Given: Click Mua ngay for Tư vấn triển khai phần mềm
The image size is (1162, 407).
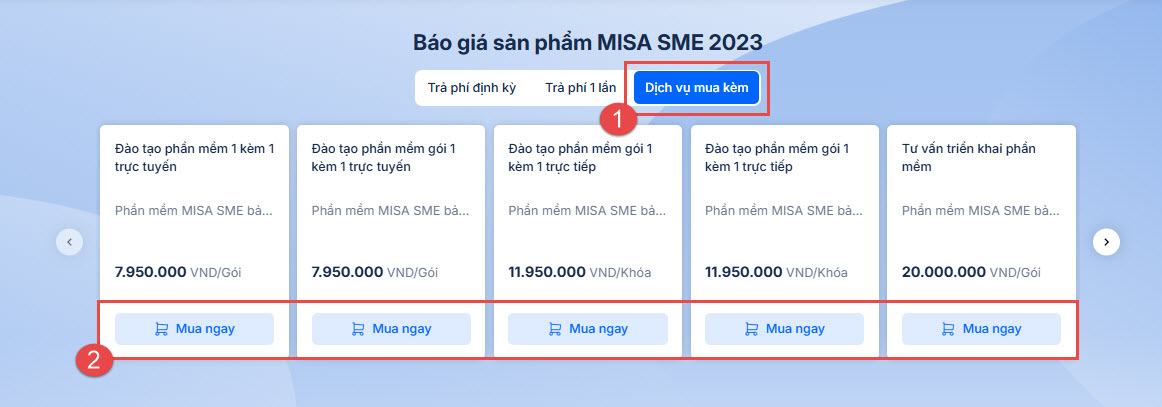Looking at the screenshot, I should click(981, 329).
